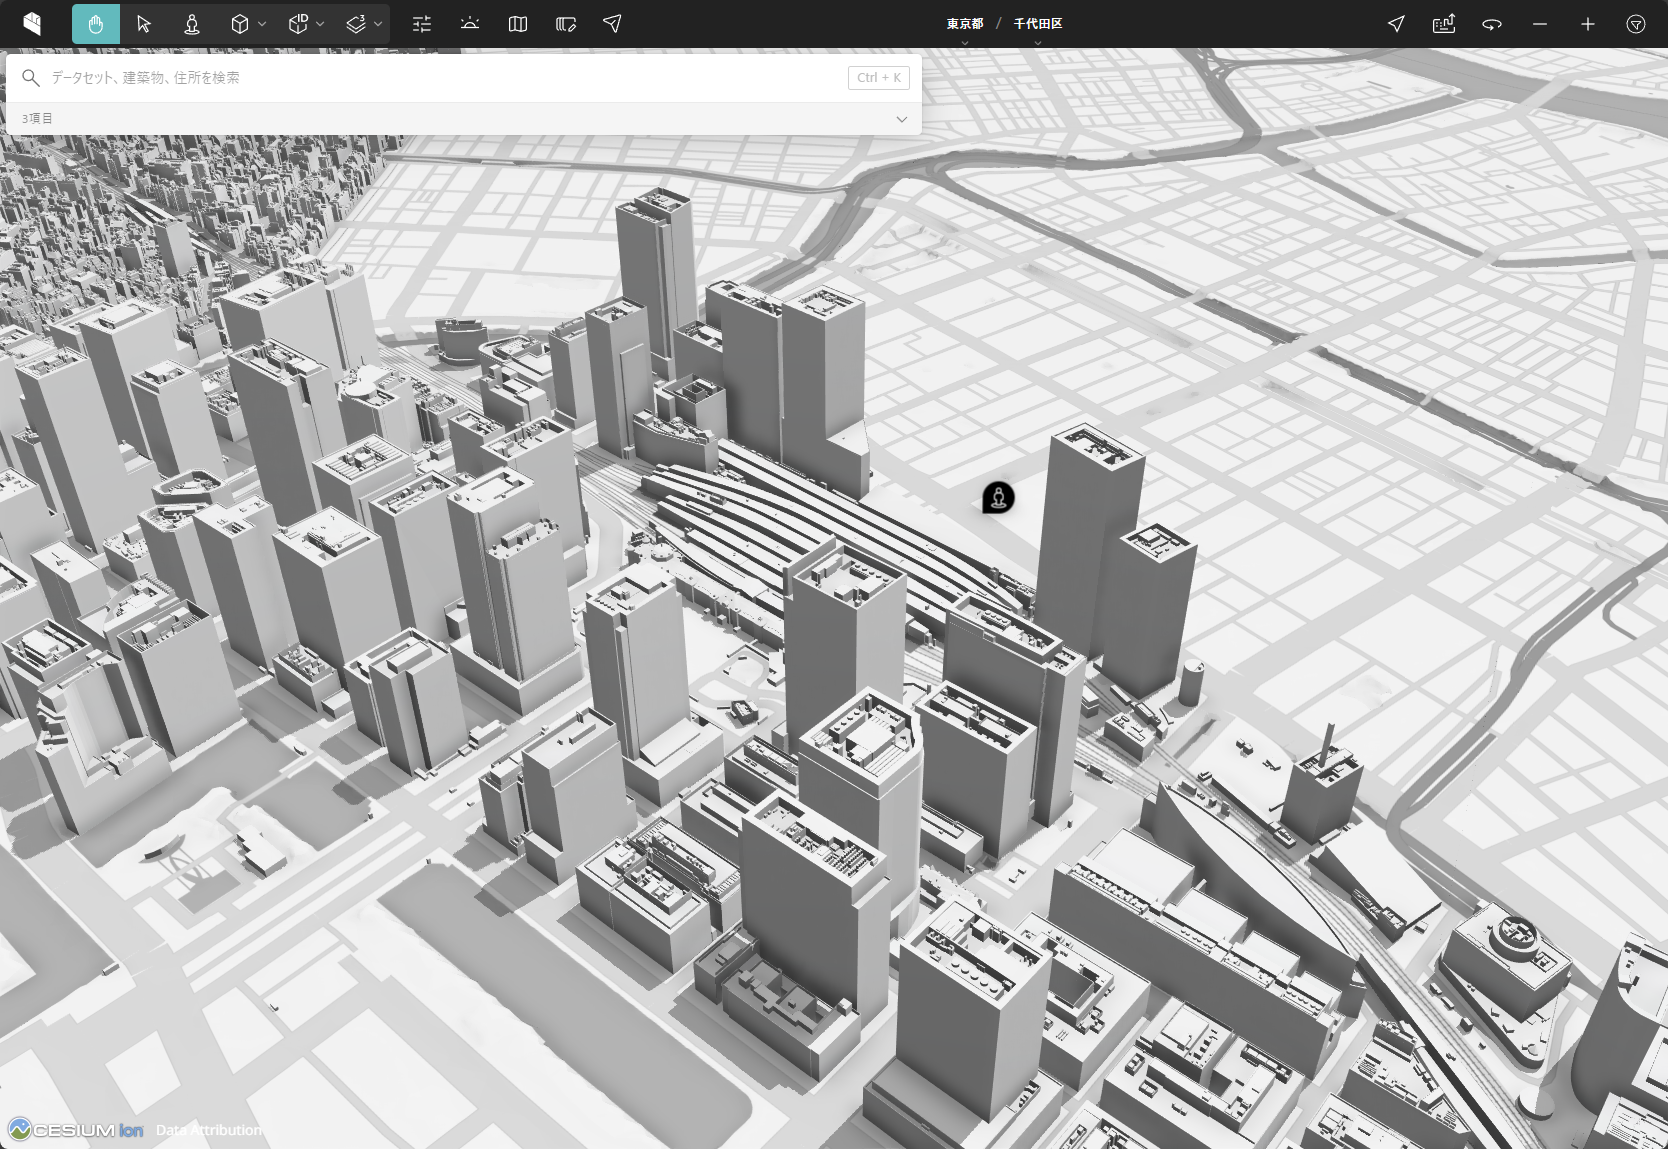Click the Ctrl + K shortcut badge
The image size is (1668, 1149).
pos(879,78)
